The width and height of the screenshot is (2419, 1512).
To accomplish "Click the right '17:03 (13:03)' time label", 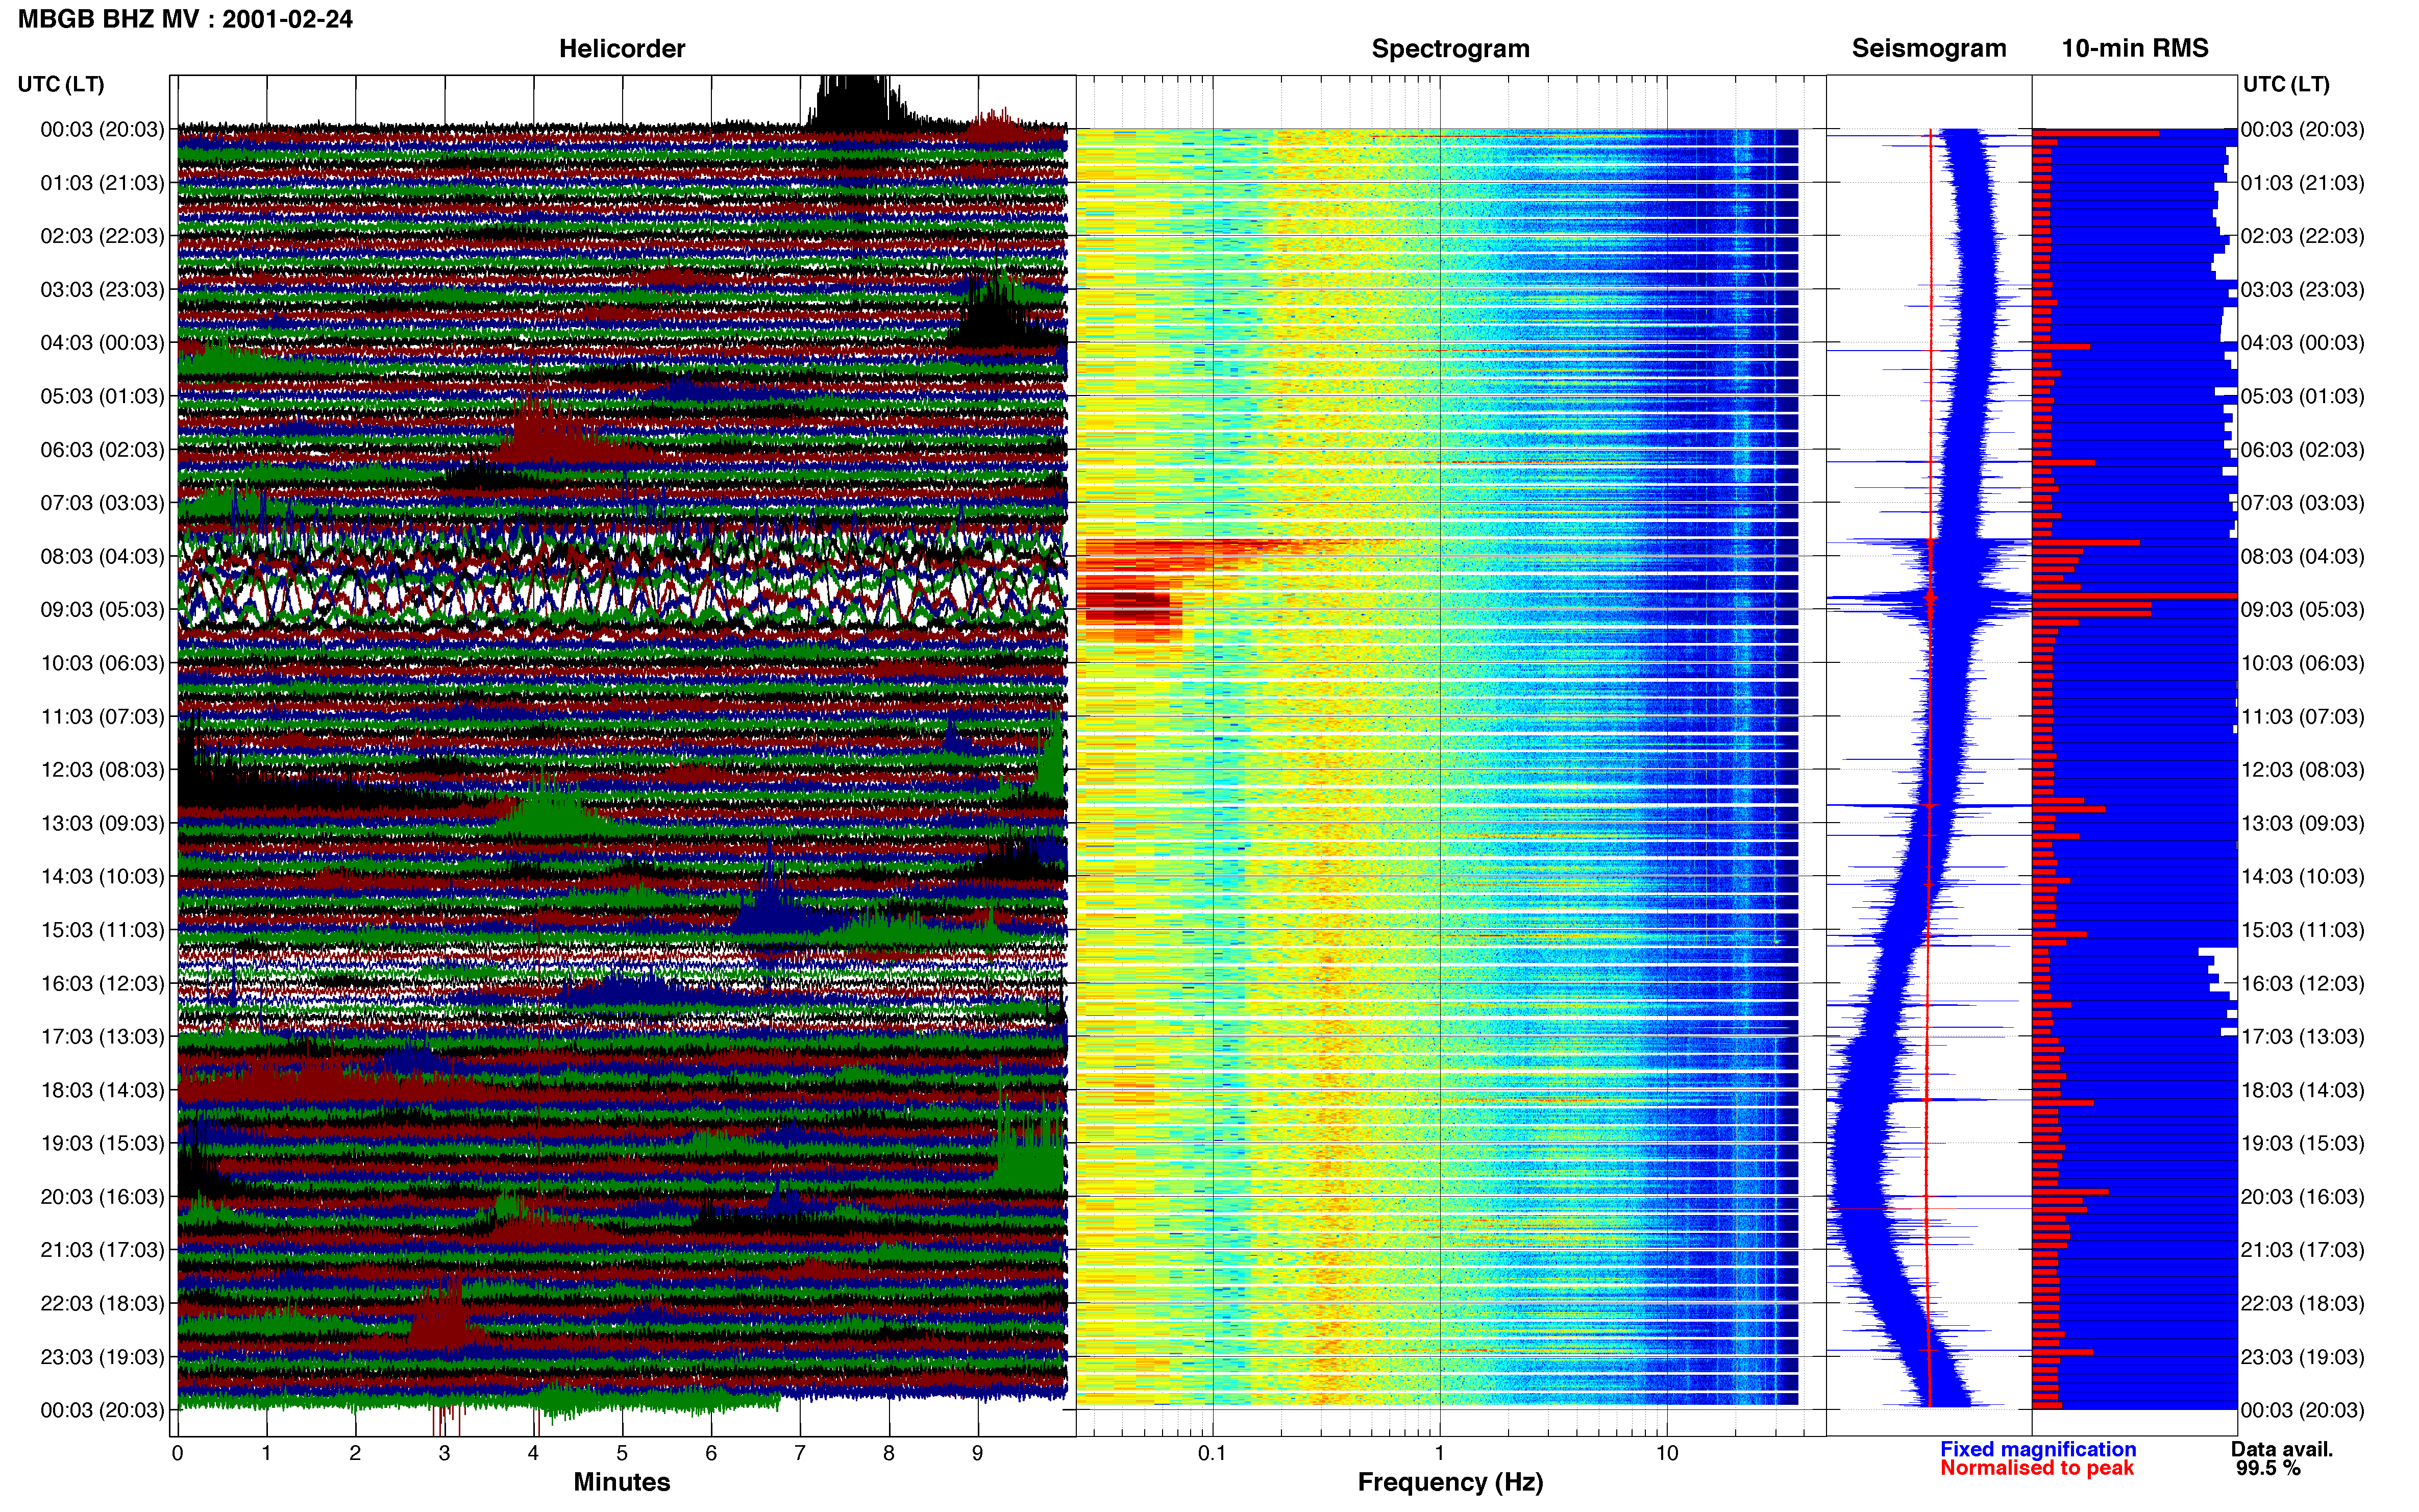I will 2302,1037.
